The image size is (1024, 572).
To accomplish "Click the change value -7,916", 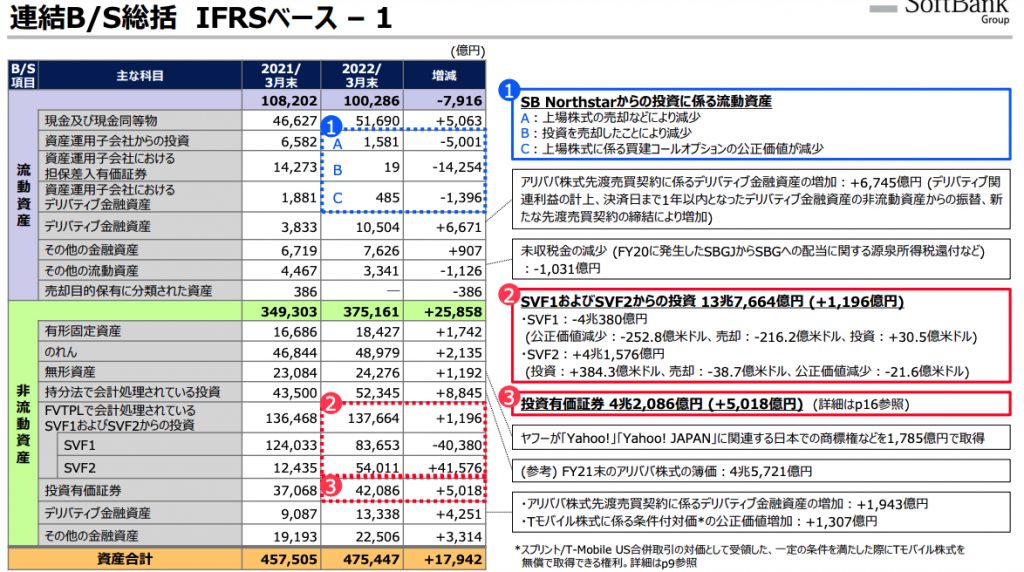I will click(x=460, y=101).
